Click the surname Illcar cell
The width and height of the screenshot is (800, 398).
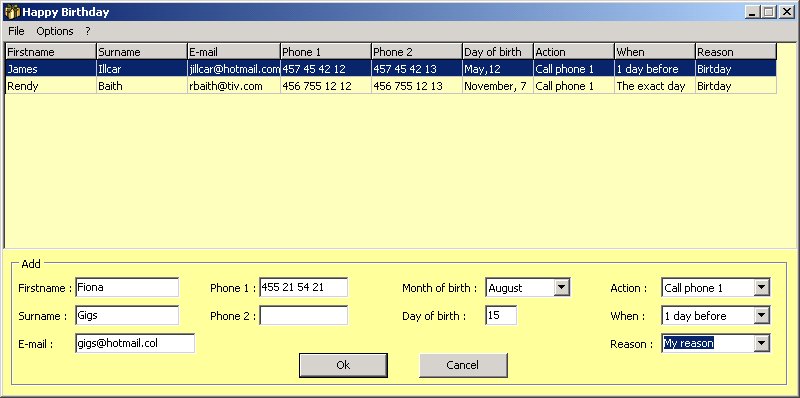(141, 69)
